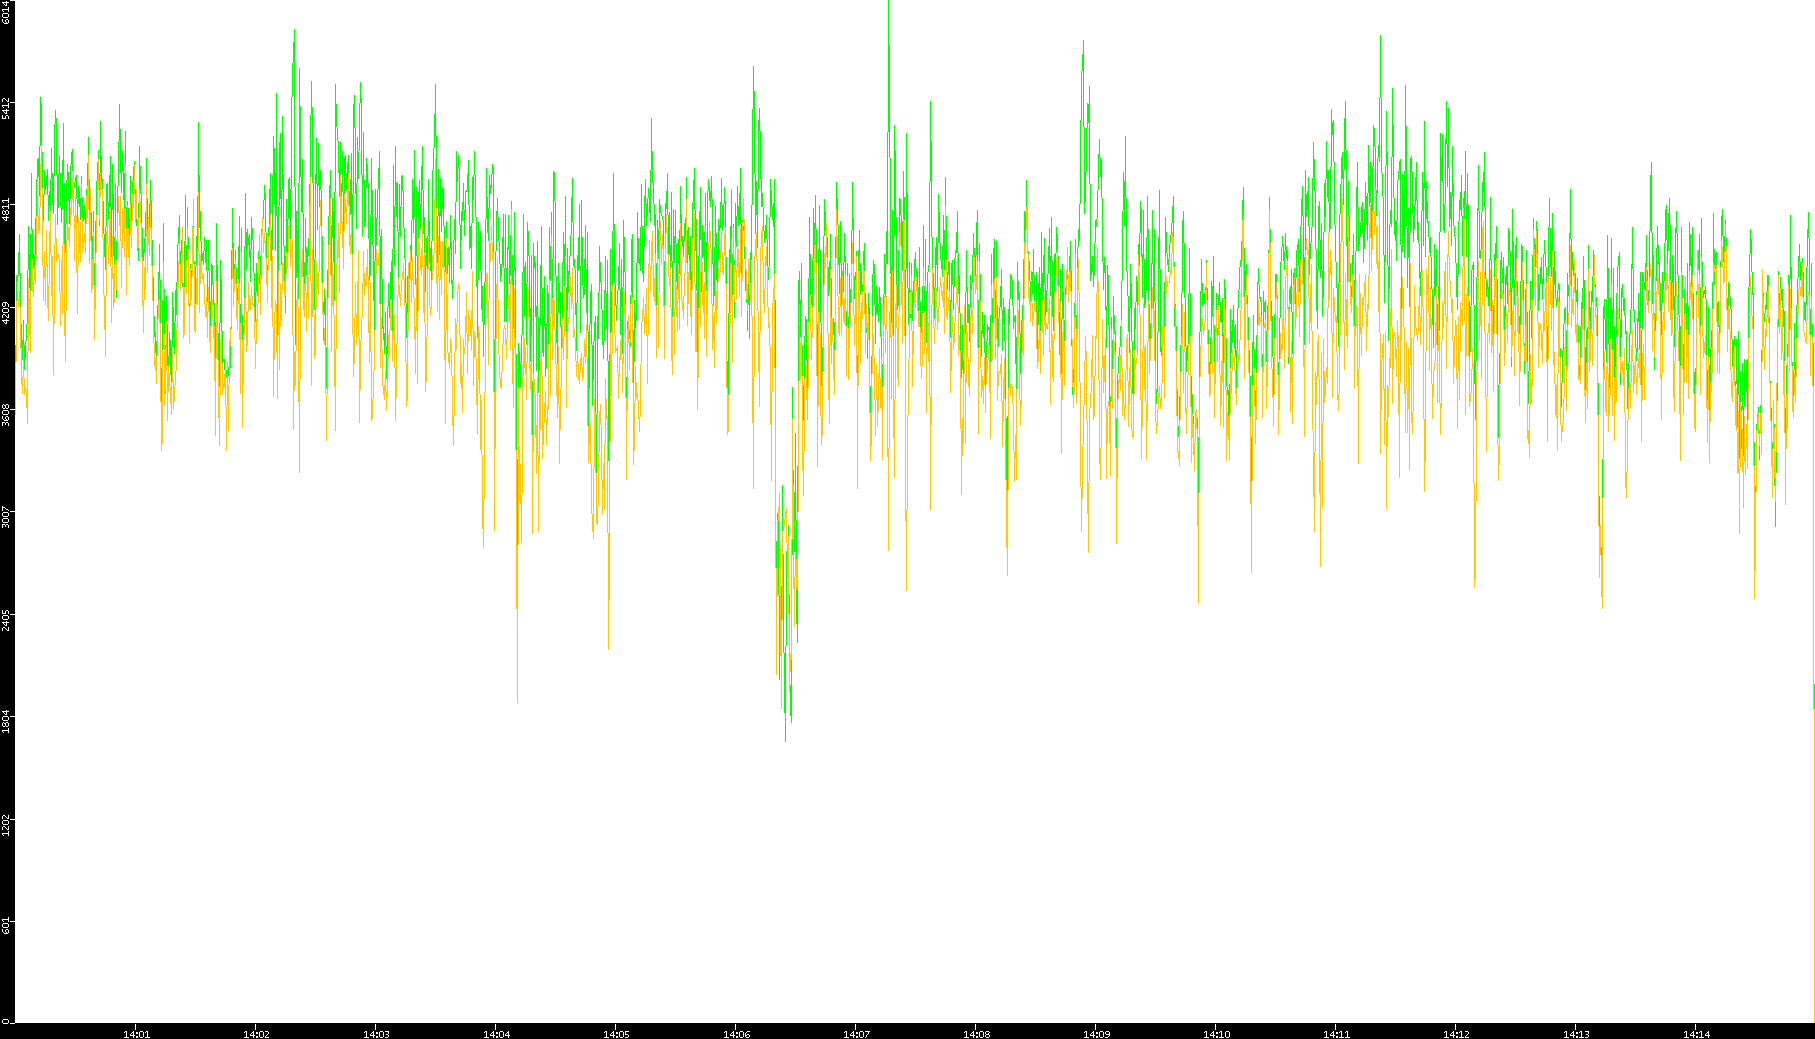Select the 3007 value on the y-axis
1815x1039 pixels.
7,516
